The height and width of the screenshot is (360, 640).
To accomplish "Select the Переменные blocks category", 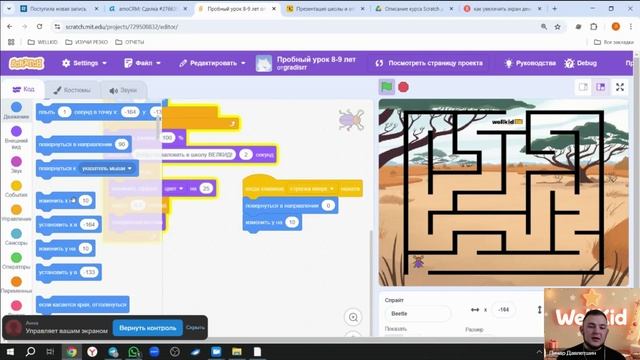I will [16, 285].
